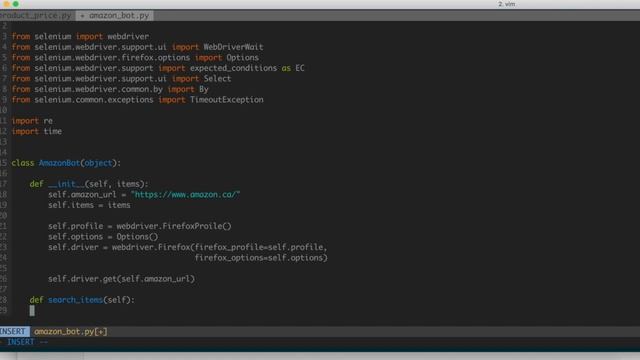Click the 'AmazonBot' class name

click(x=59, y=163)
